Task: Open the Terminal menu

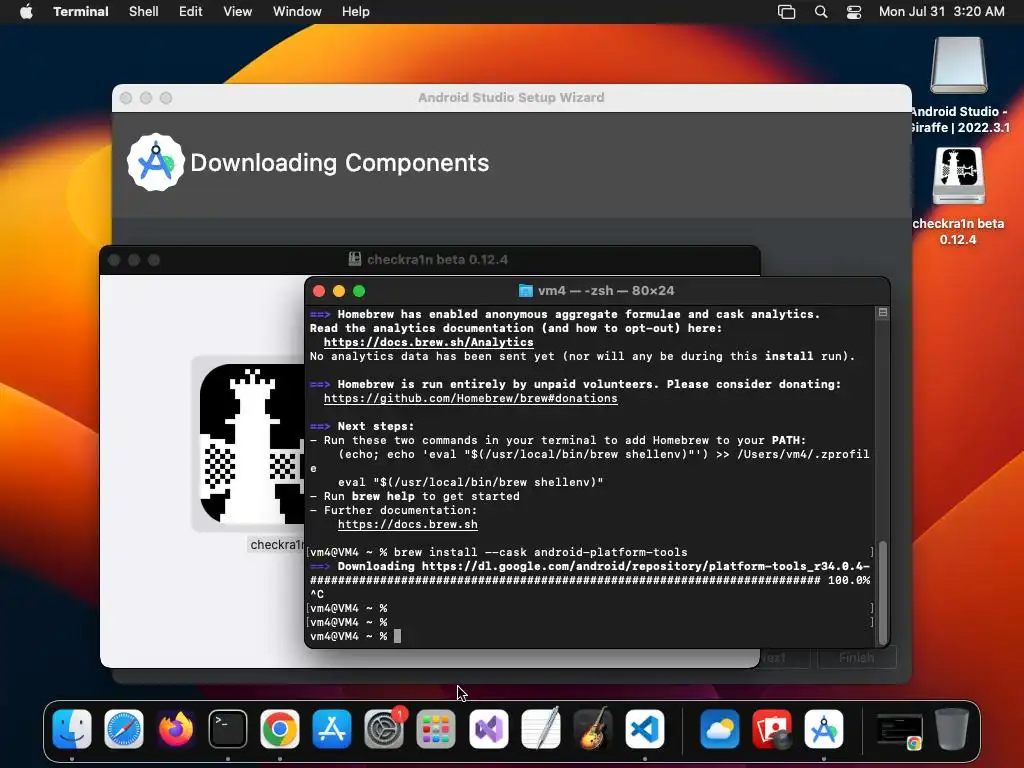Action: (80, 12)
